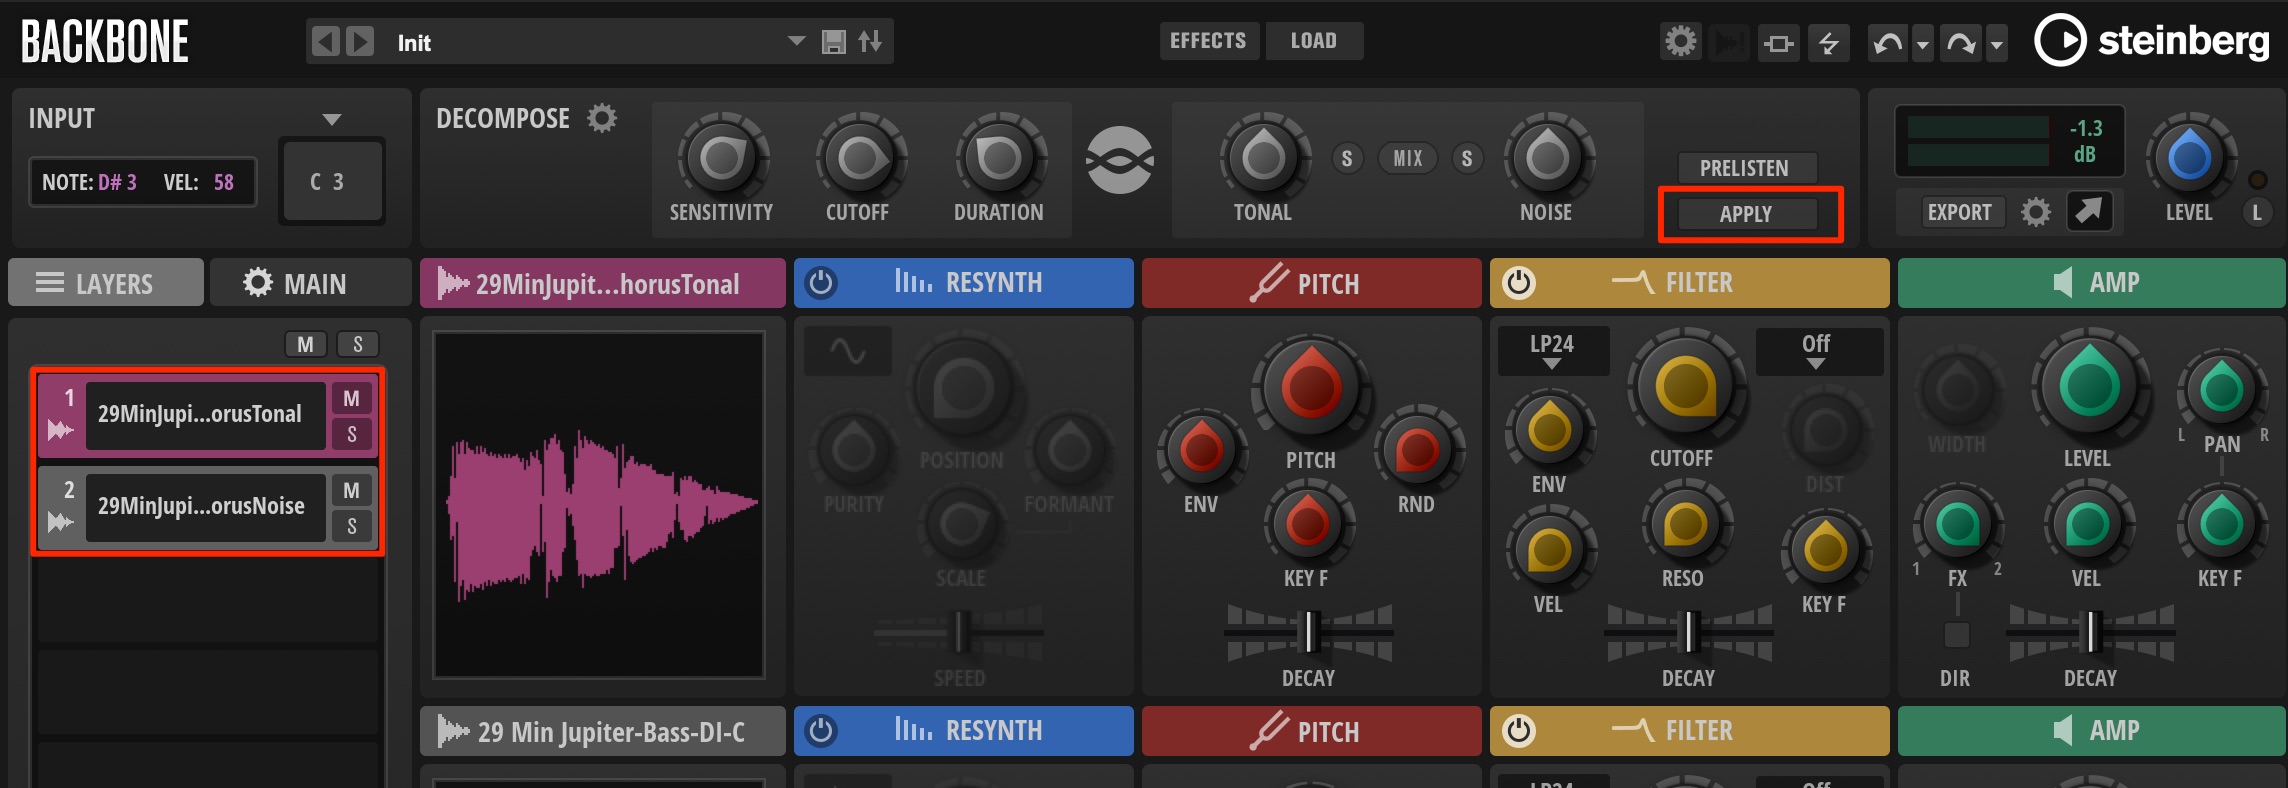
Task: Click the decompose link icon between Duration and Tonal
Action: tap(1120, 160)
